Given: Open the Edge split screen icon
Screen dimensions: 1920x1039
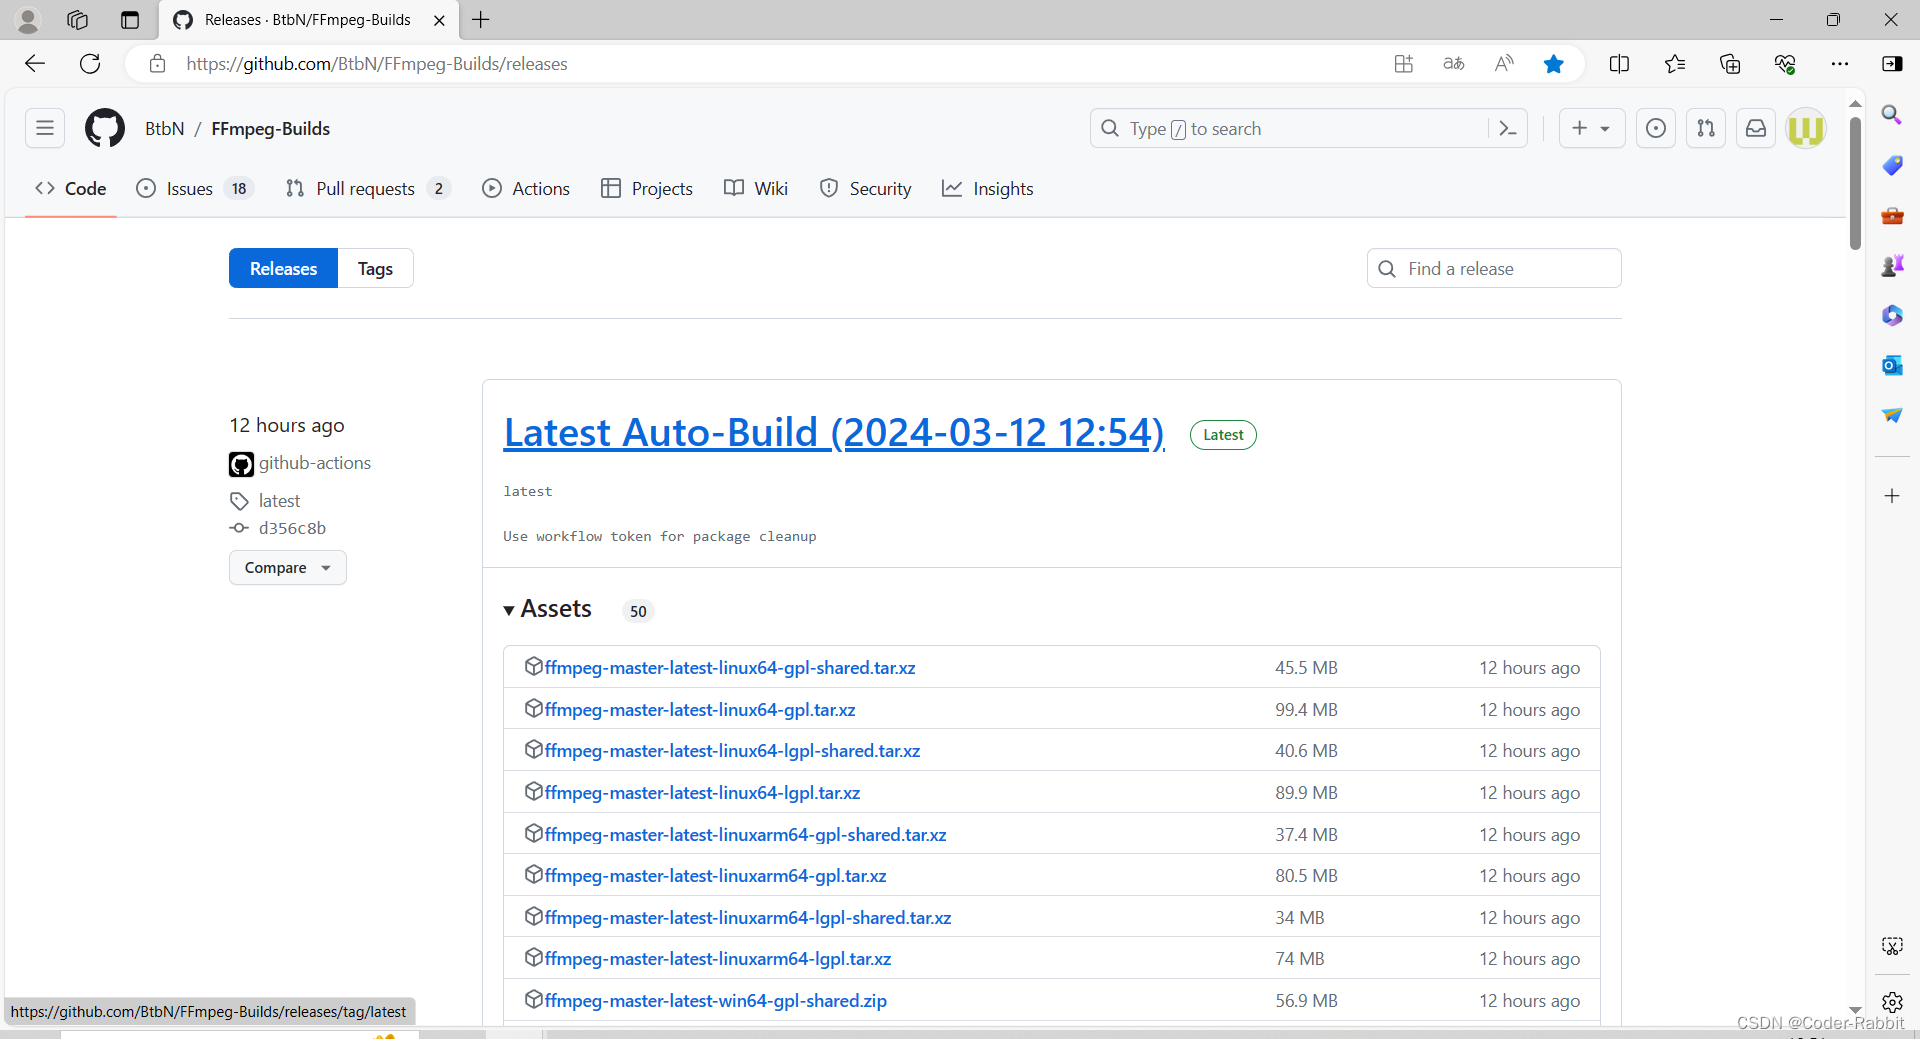Looking at the screenshot, I should [1619, 64].
